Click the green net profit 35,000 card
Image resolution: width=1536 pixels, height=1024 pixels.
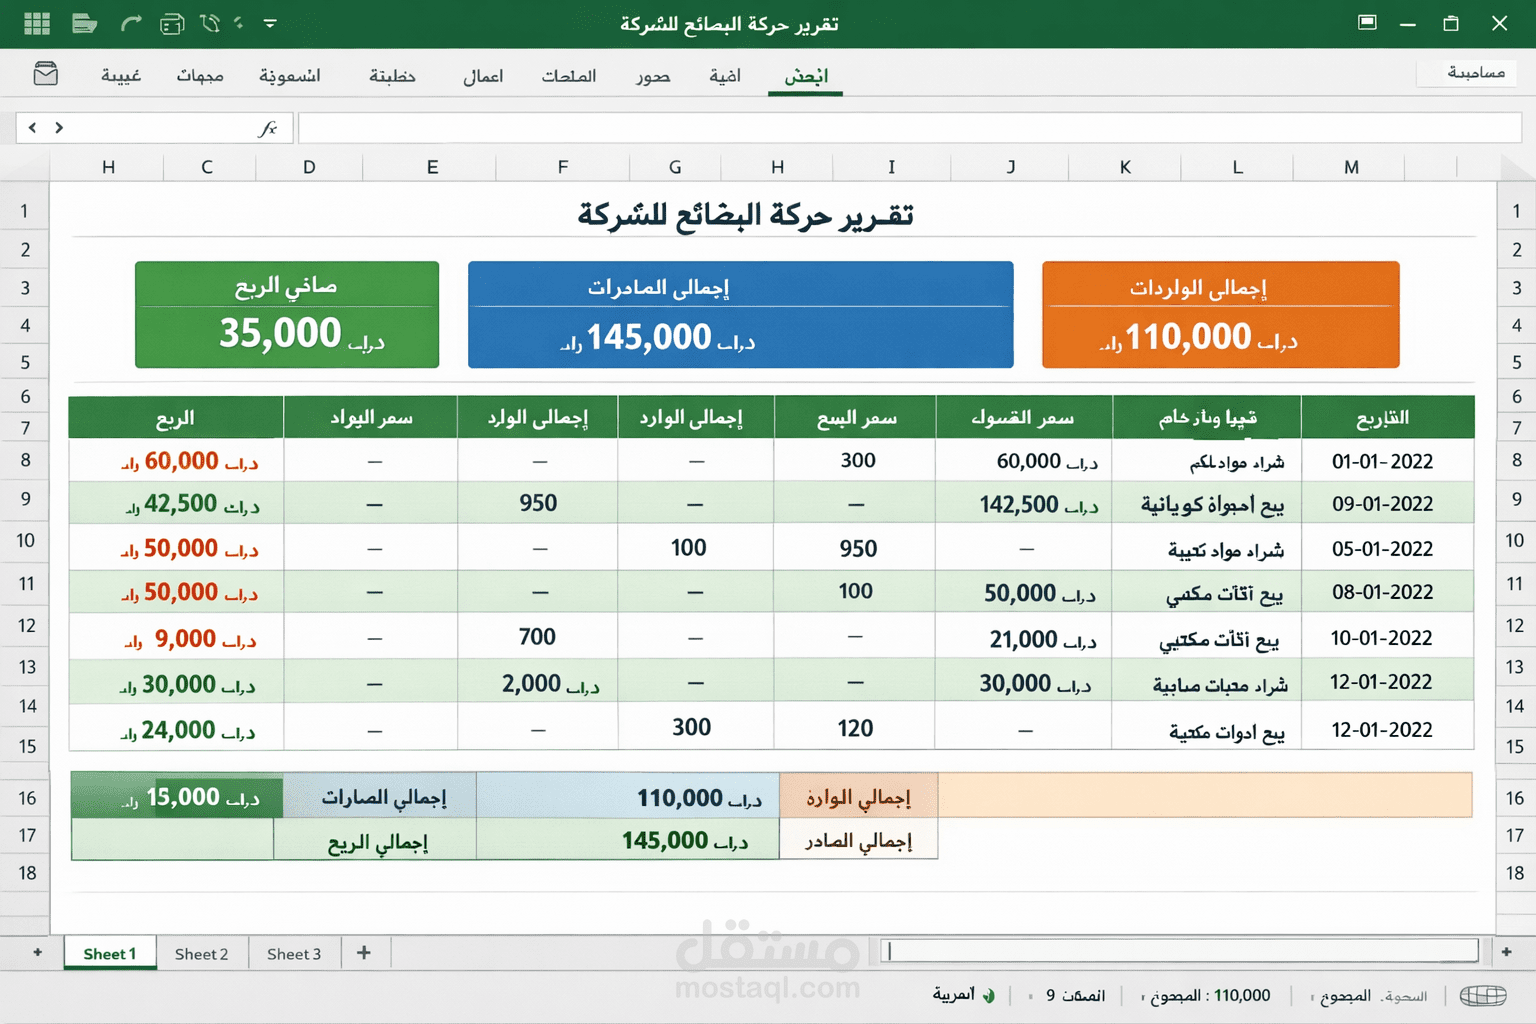click(287, 315)
